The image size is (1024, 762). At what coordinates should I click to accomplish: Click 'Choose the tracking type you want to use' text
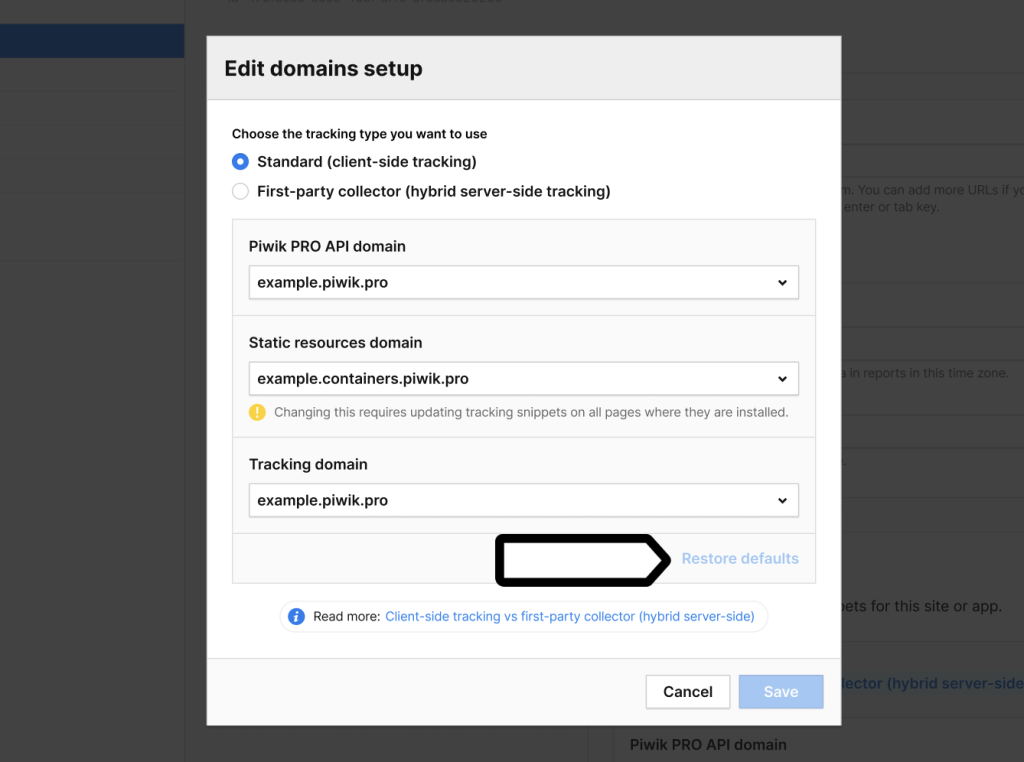[x=359, y=134]
